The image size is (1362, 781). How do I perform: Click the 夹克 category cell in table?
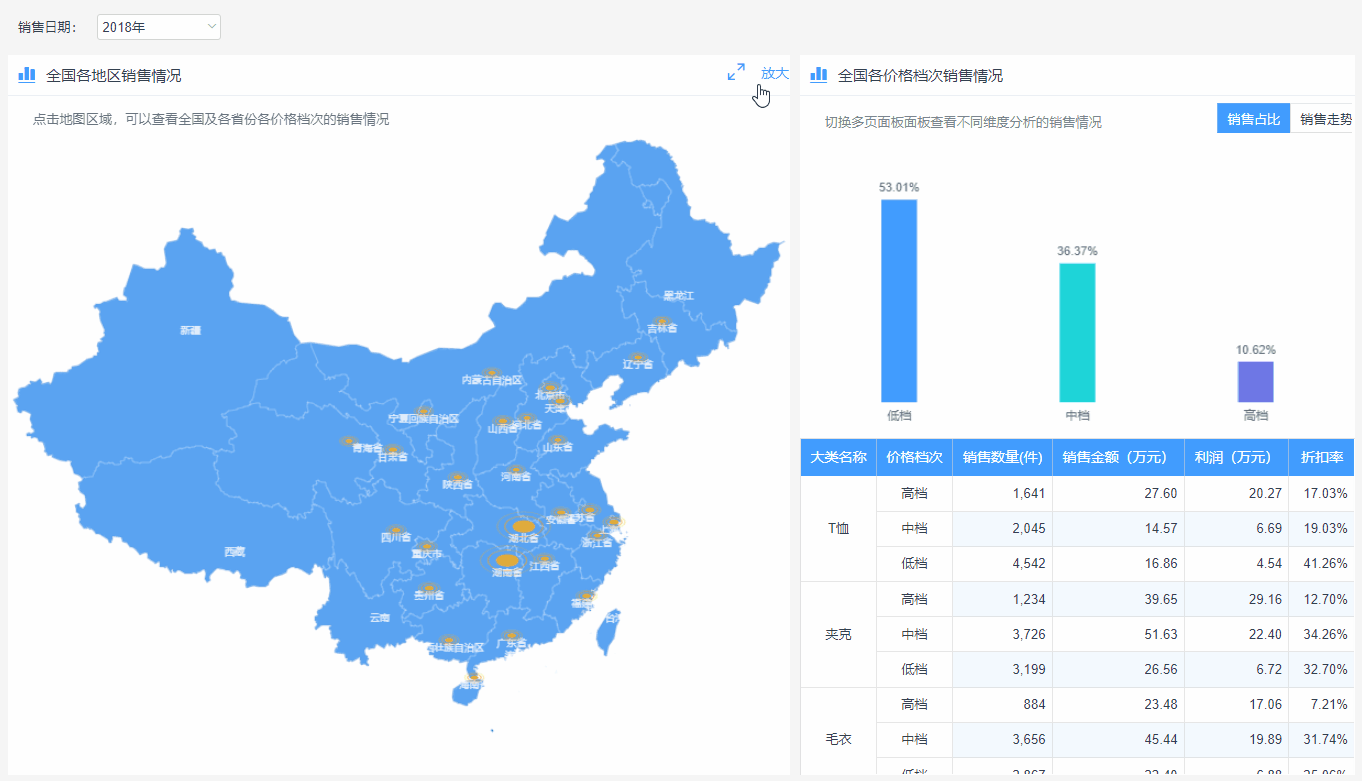838,634
